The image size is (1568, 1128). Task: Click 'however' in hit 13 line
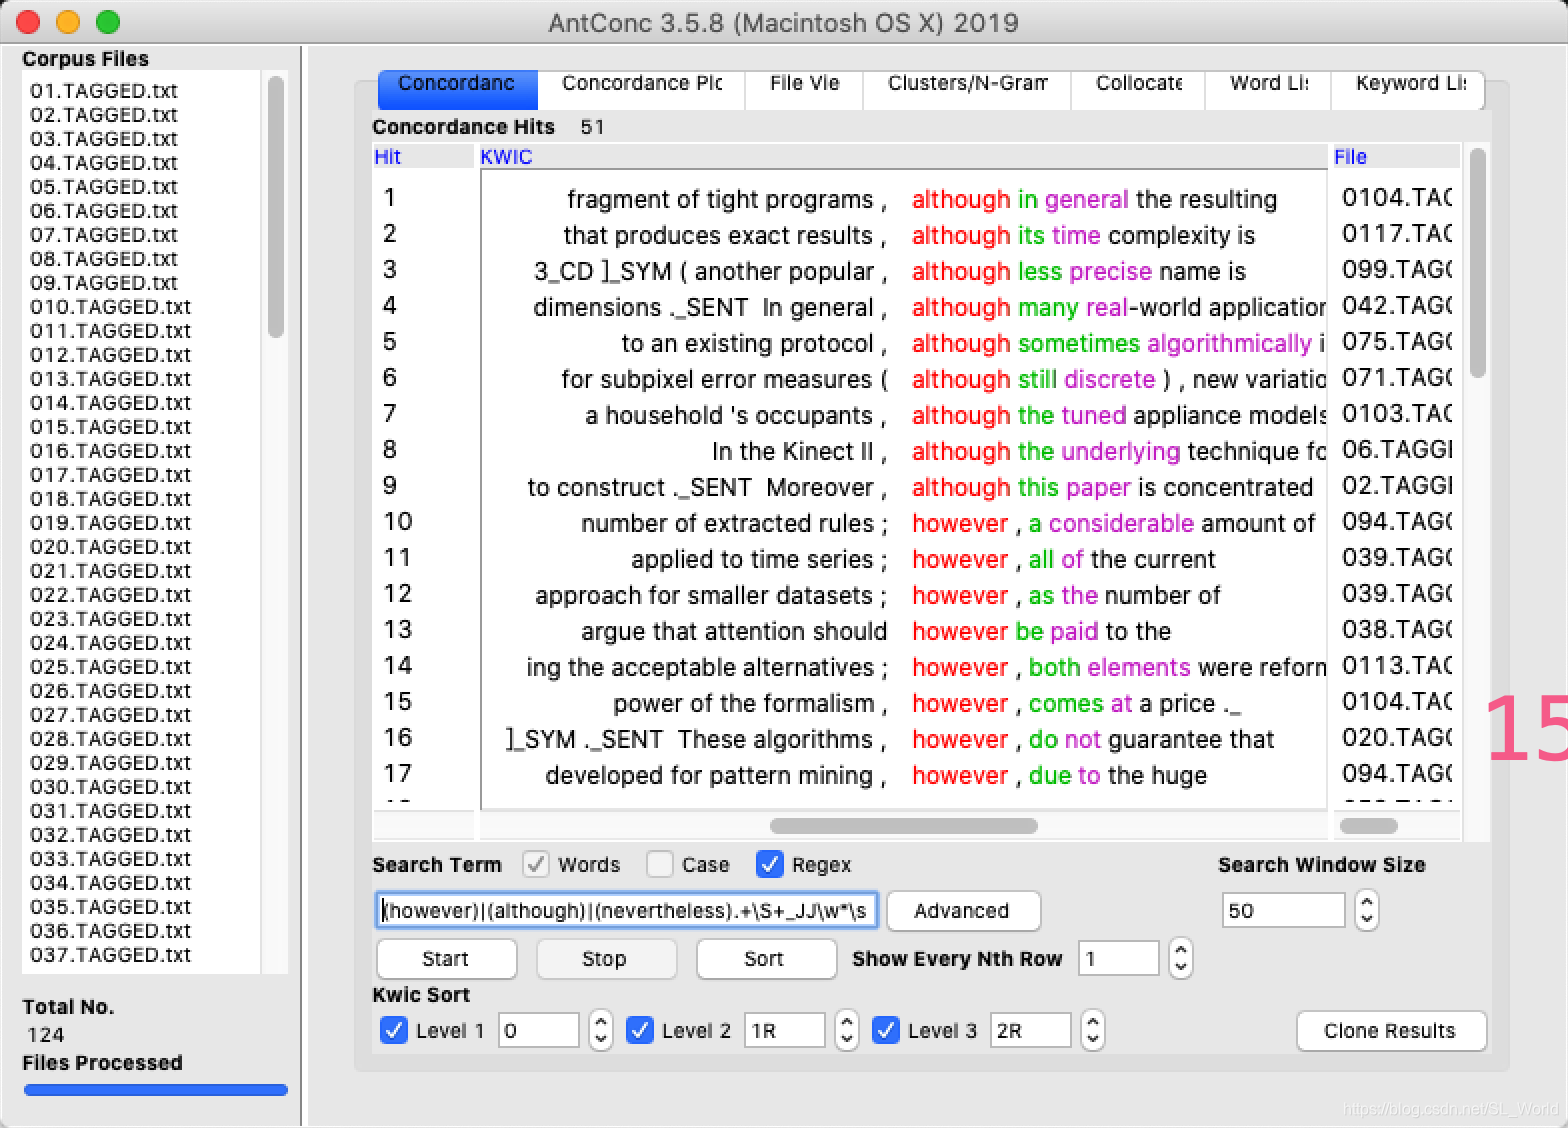pos(960,632)
